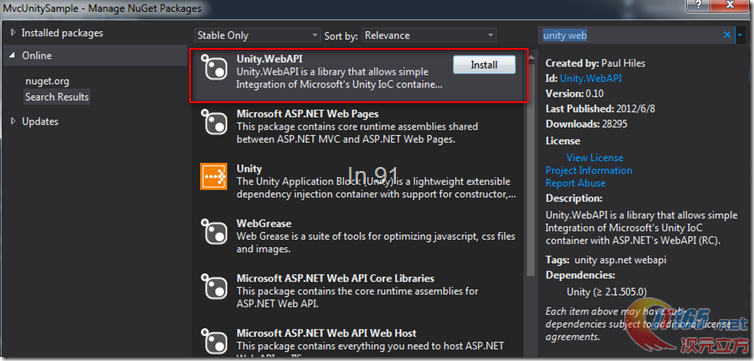Select the WebGrease package title
Viewport: 754px width, 361px height.
(x=264, y=224)
